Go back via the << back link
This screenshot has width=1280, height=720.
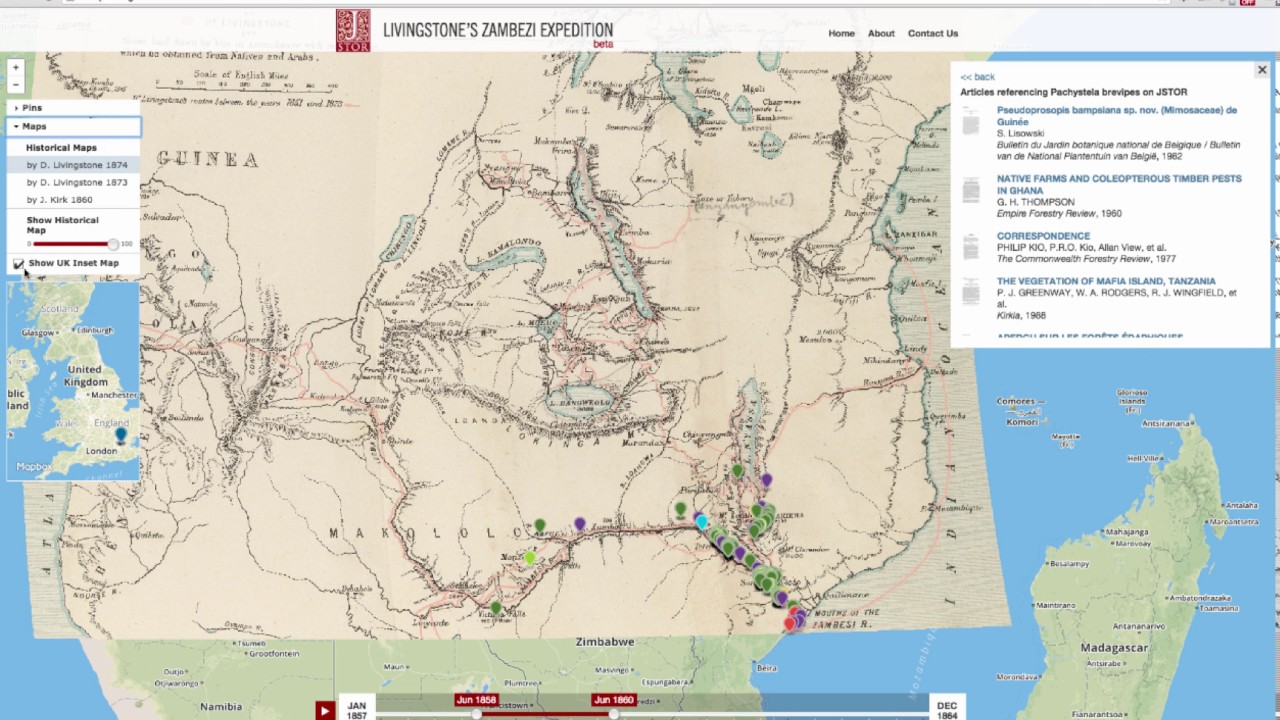pyautogui.click(x=977, y=77)
